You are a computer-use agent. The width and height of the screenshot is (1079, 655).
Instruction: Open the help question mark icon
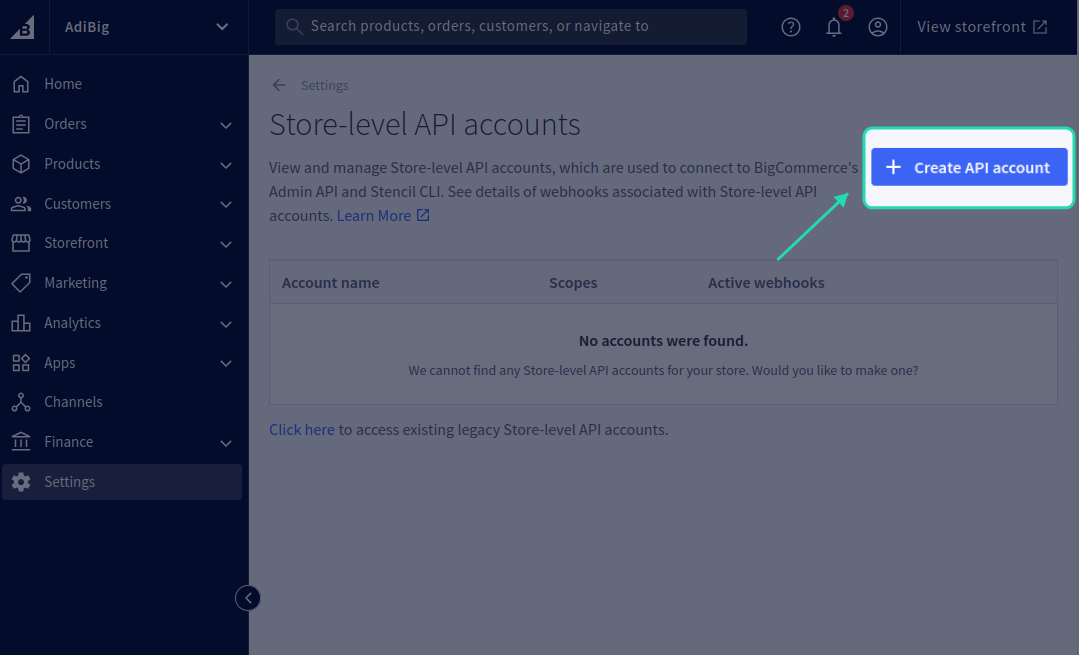[791, 27]
